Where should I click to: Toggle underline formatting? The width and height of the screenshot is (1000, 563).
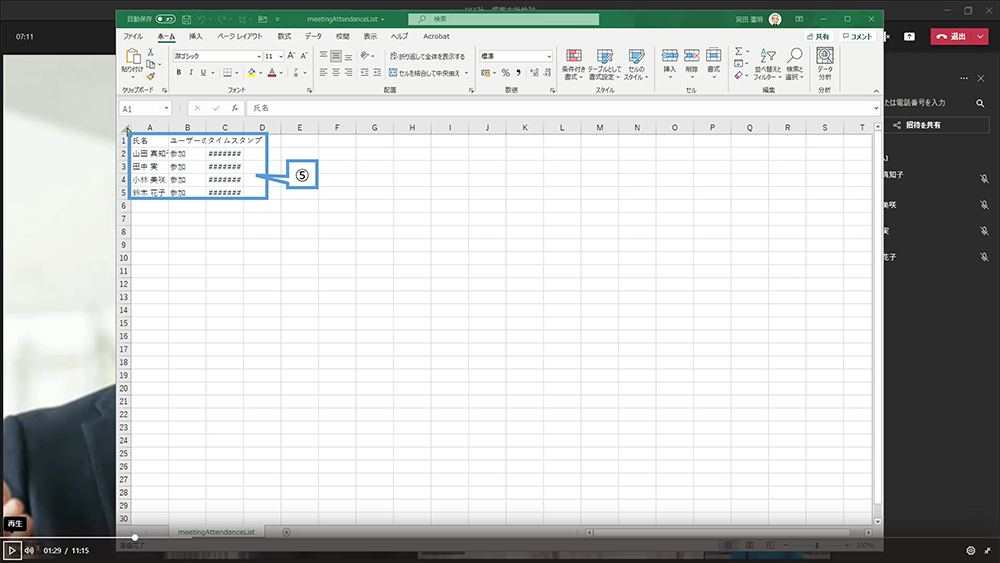coord(203,73)
